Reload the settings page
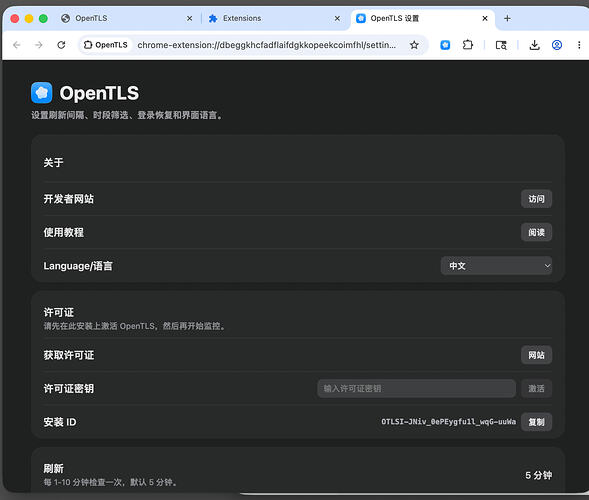The width and height of the screenshot is (589, 500). coord(61,45)
